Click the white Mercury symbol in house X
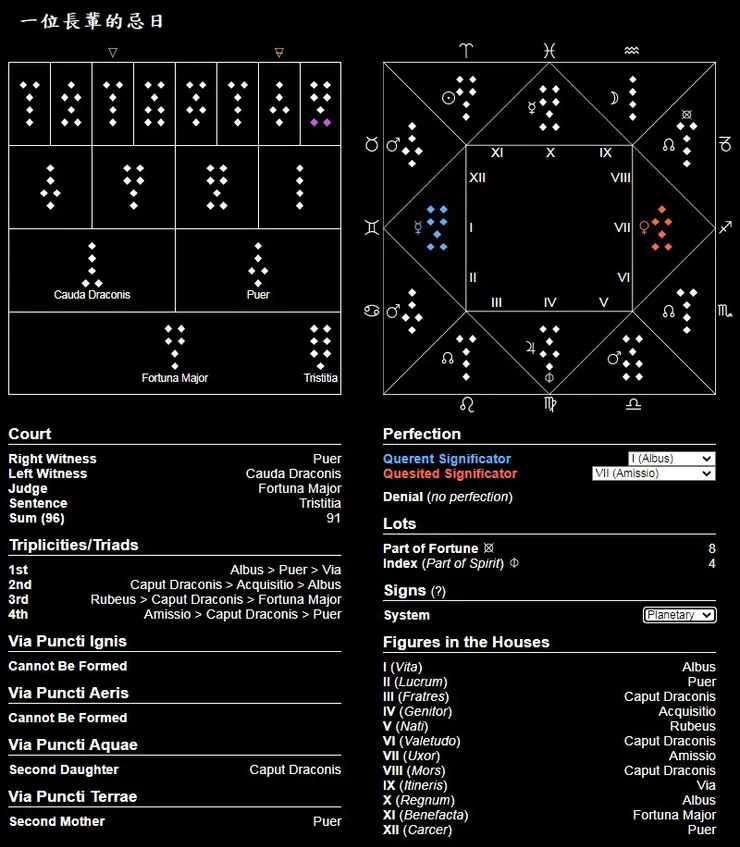 (x=532, y=107)
